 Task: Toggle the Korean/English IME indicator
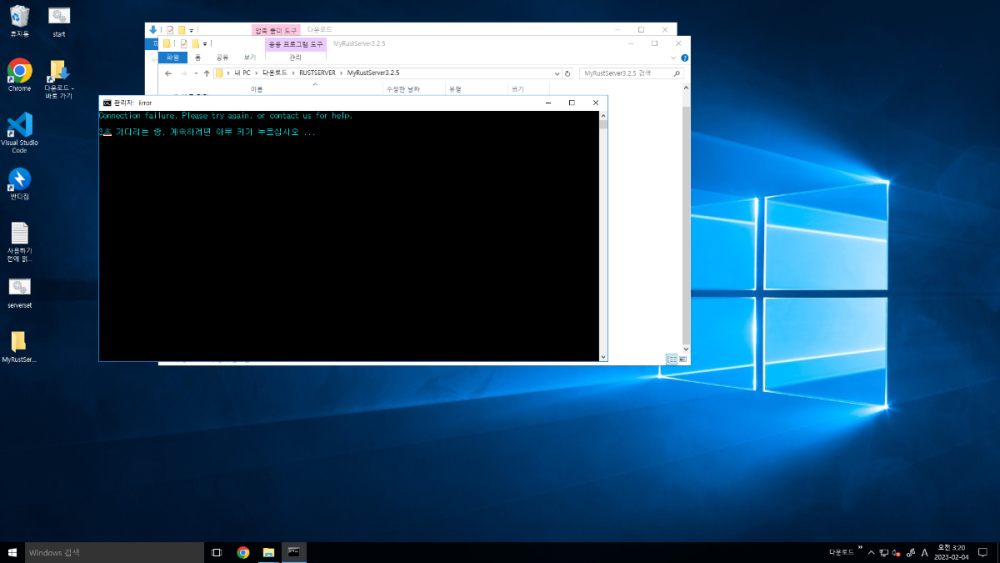coord(923,552)
